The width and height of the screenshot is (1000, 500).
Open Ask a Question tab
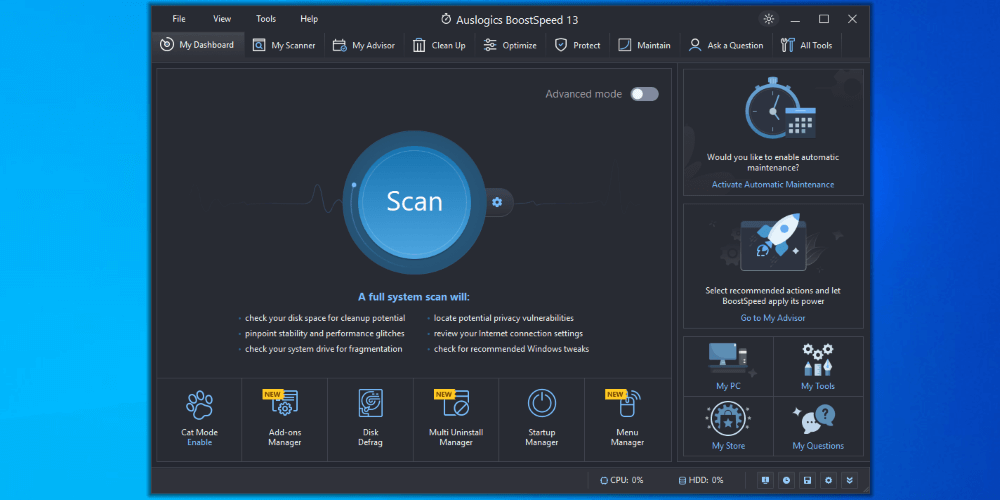pos(726,45)
